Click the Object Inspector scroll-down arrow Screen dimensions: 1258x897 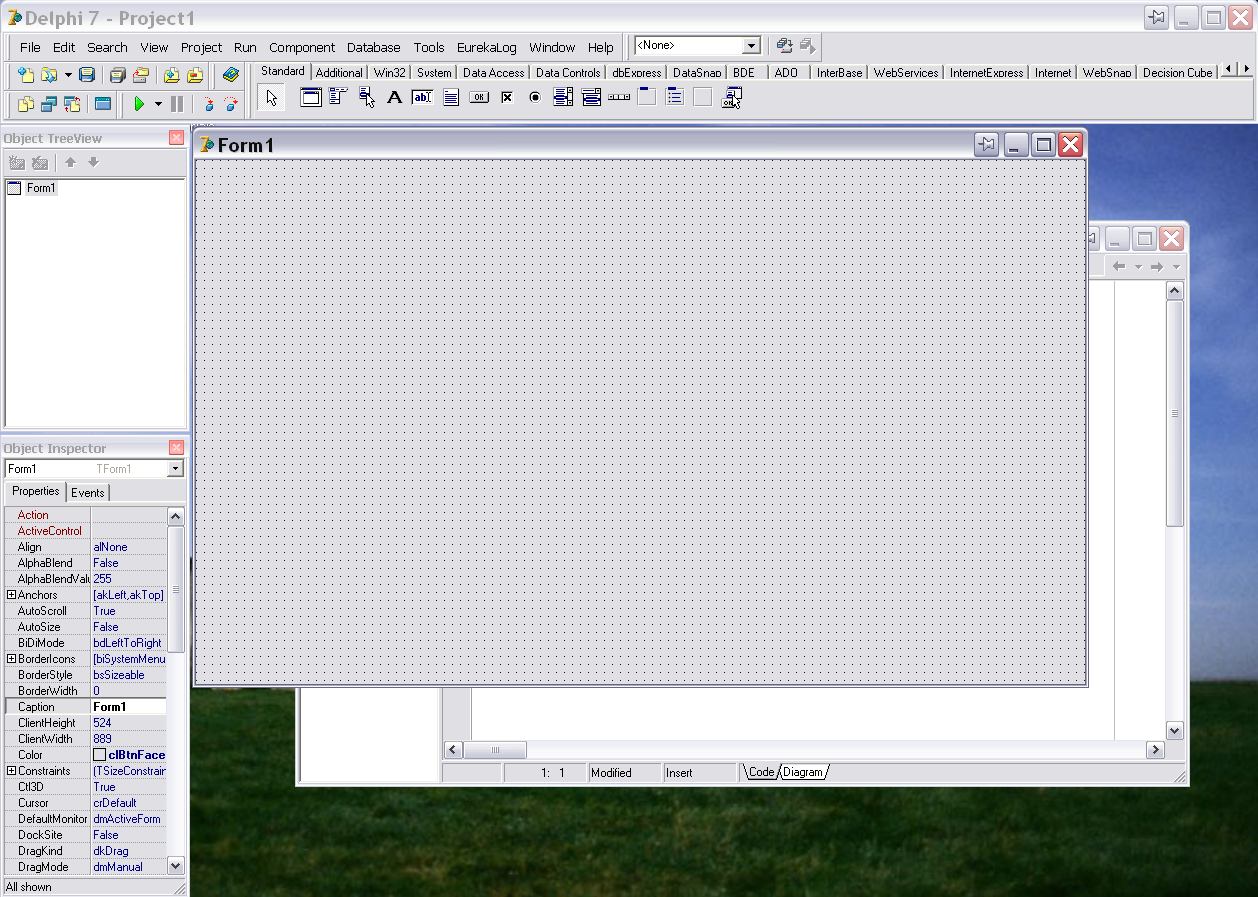(176, 866)
